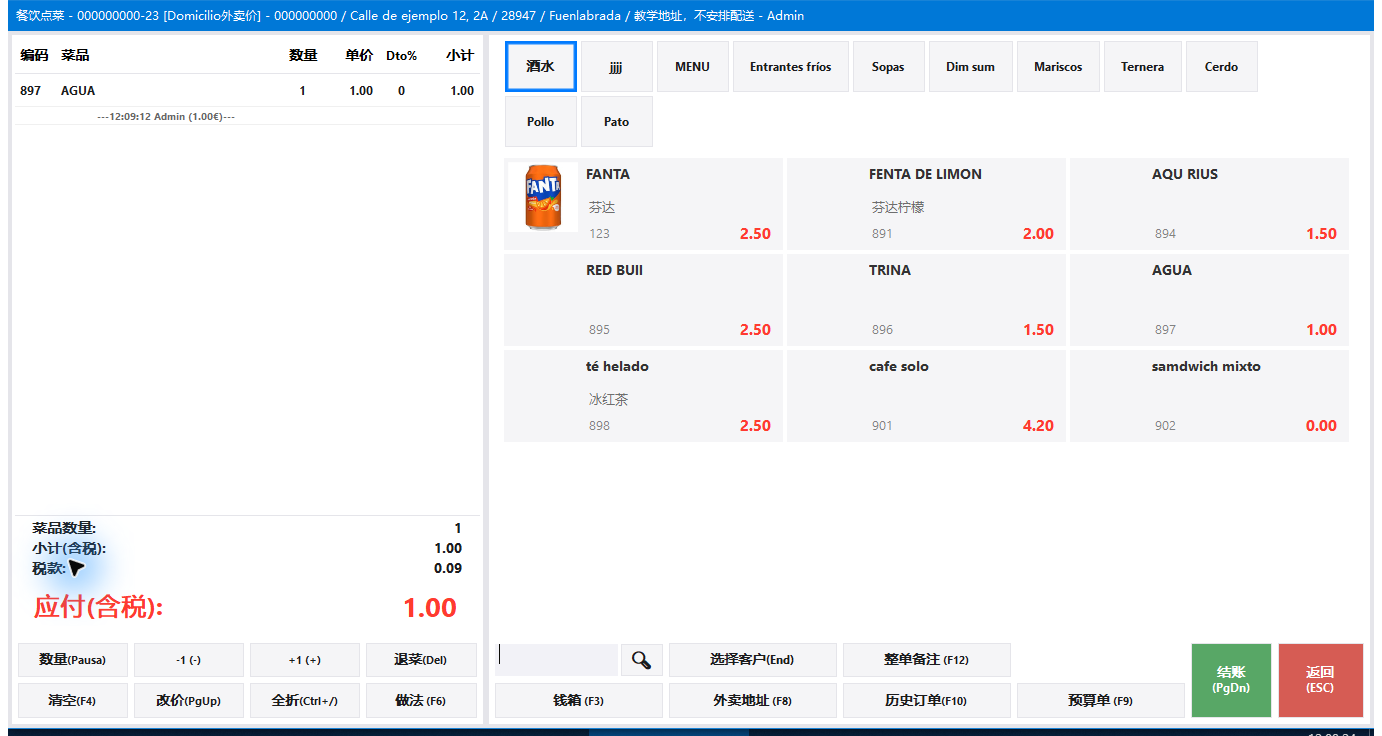The height and width of the screenshot is (736, 1382).
Task: Click the 数量 (Pausa) quantity button
Action: (72, 660)
